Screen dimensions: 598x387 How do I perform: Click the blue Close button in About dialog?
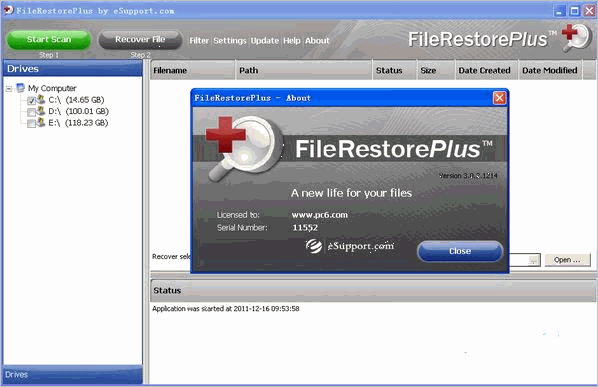(460, 251)
